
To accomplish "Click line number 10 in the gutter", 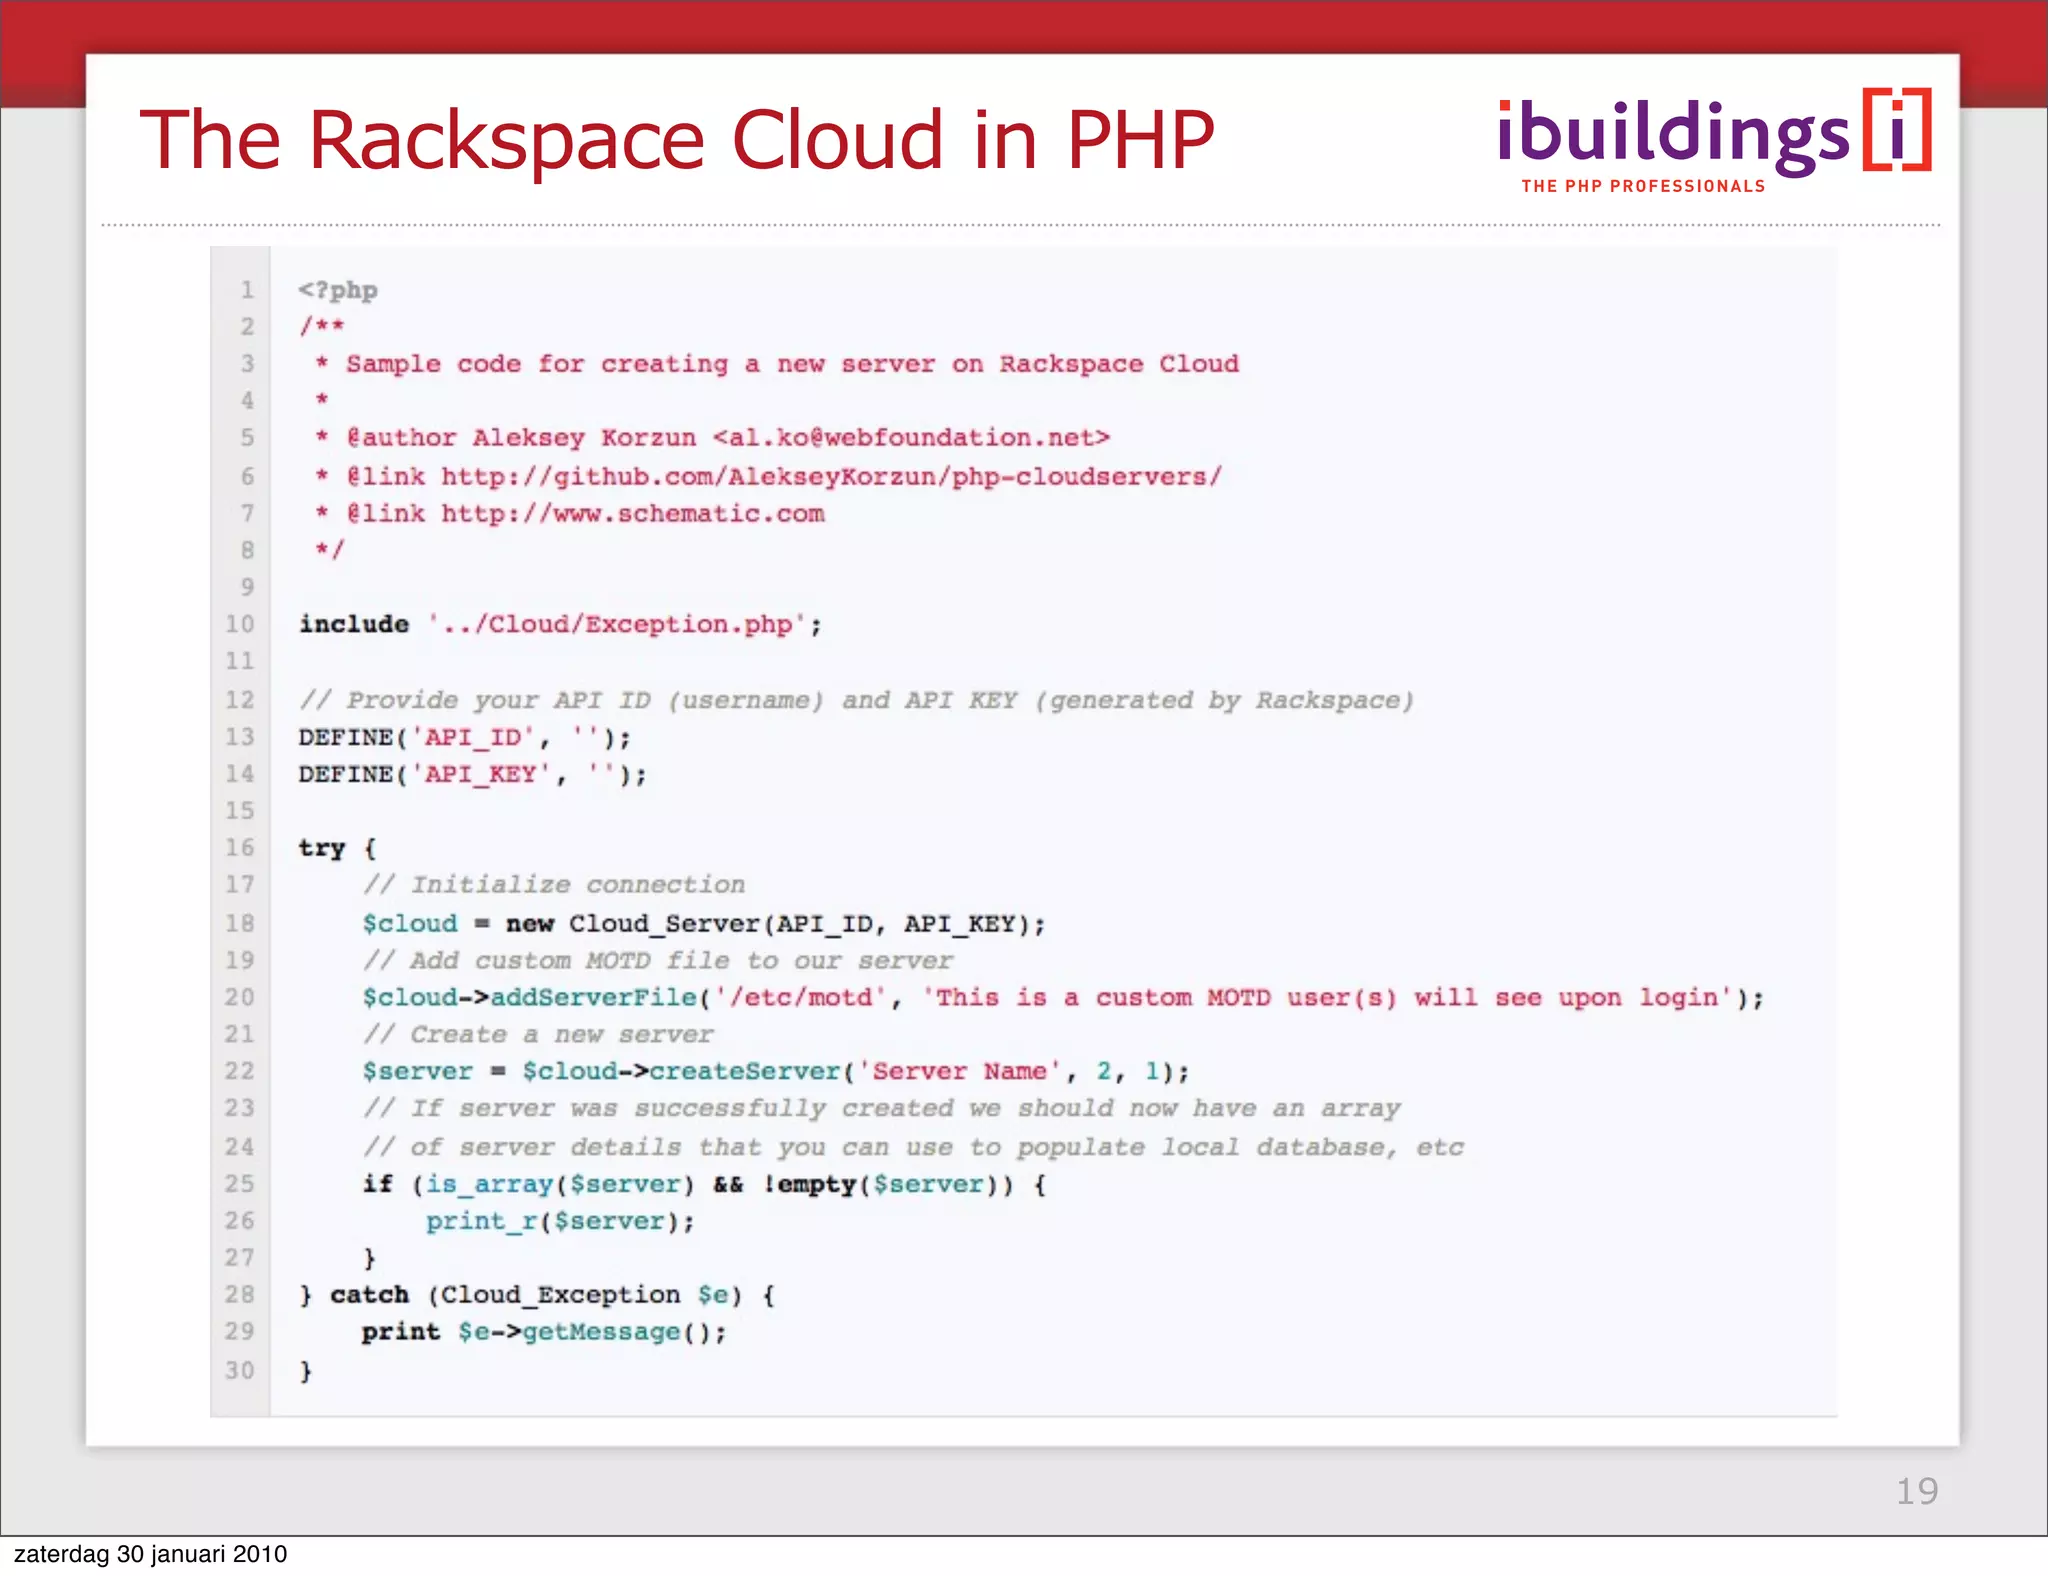I will [x=240, y=624].
